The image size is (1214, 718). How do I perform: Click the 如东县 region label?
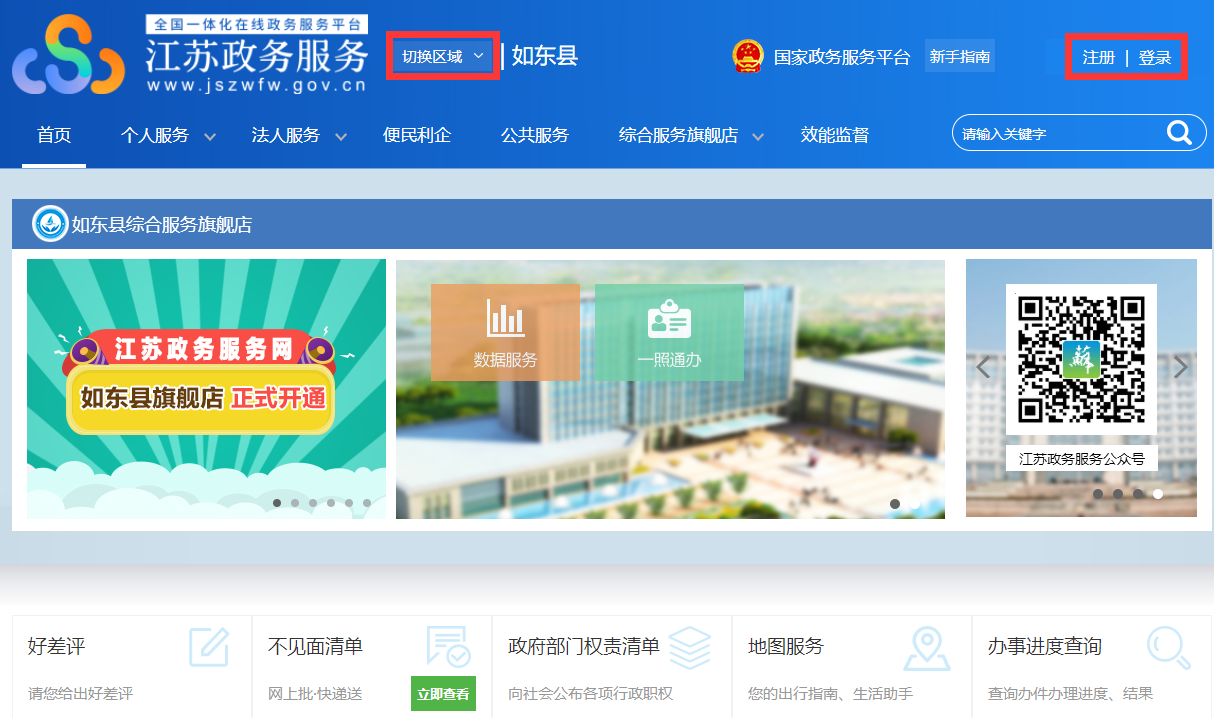point(545,56)
